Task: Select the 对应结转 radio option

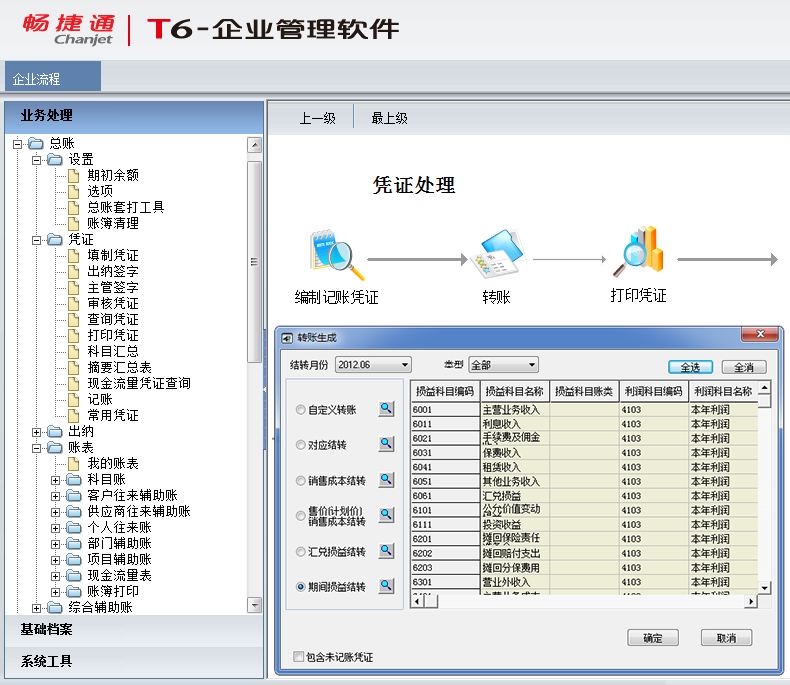Action: [301, 445]
